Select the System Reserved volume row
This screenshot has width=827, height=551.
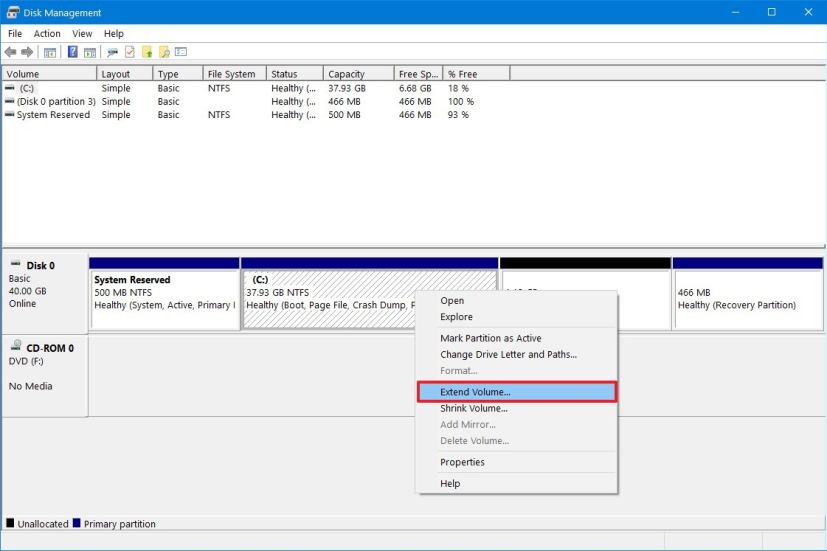pyautogui.click(x=53, y=114)
